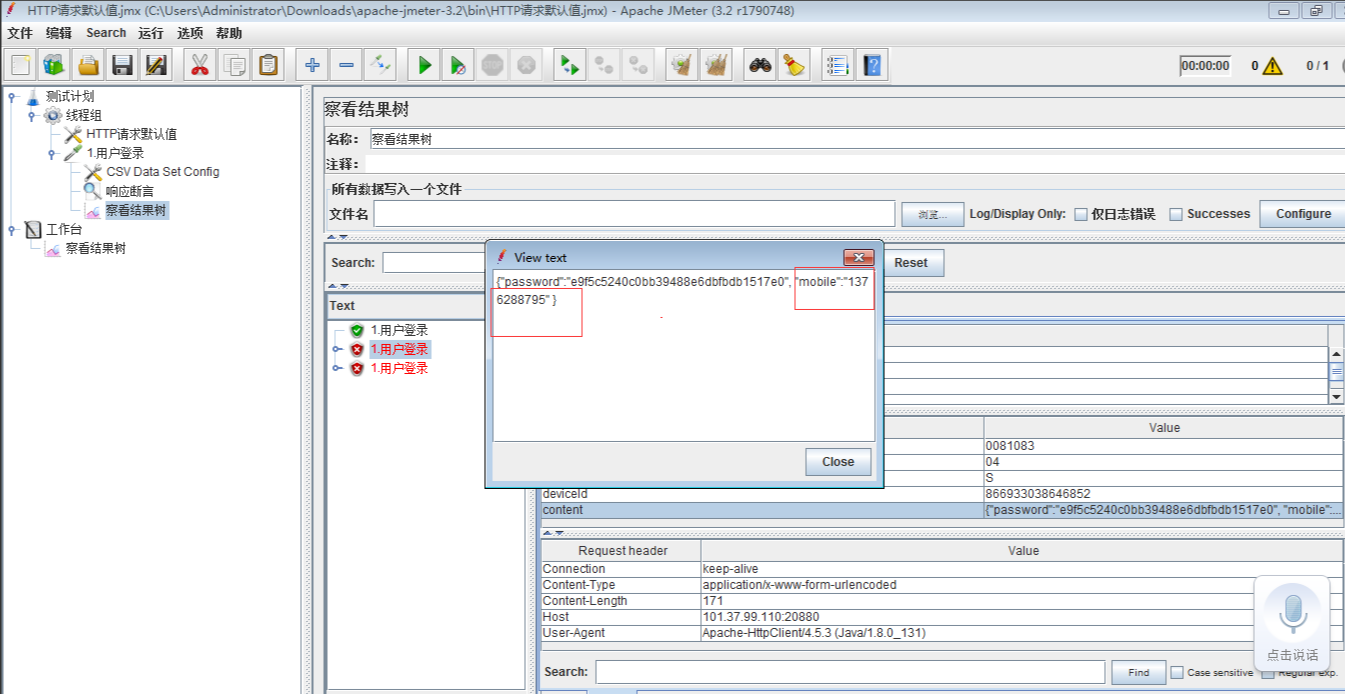
Task: Click the Stop test icon
Action: coord(490,64)
